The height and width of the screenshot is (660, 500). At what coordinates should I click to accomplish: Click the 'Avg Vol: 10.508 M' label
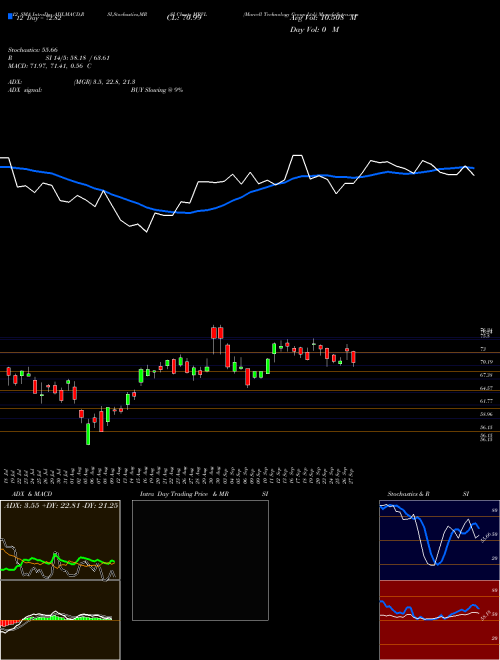[x=324, y=18]
